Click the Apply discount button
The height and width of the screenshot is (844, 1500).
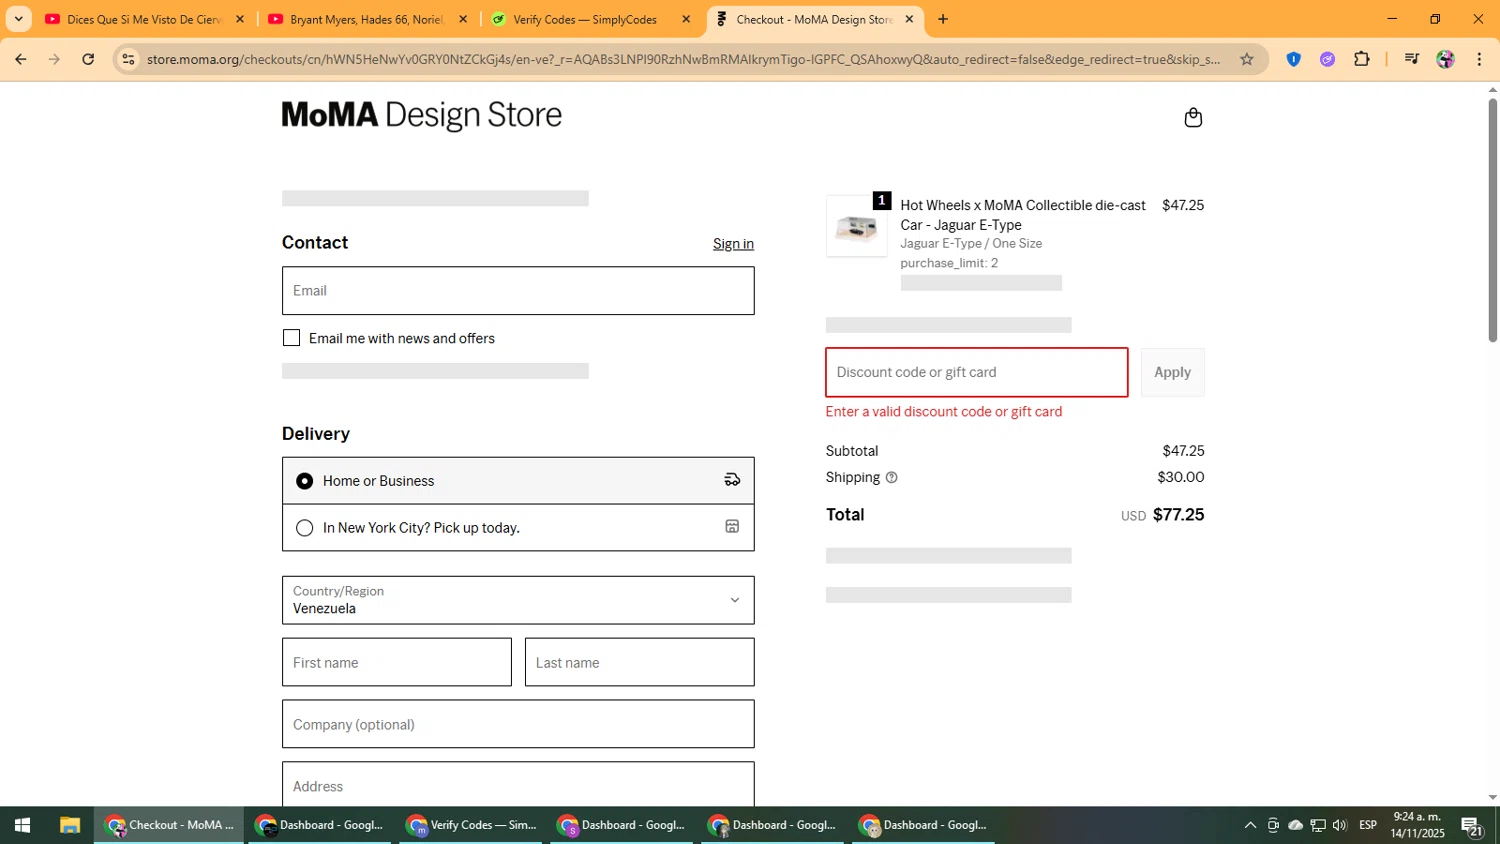[x=1172, y=372]
